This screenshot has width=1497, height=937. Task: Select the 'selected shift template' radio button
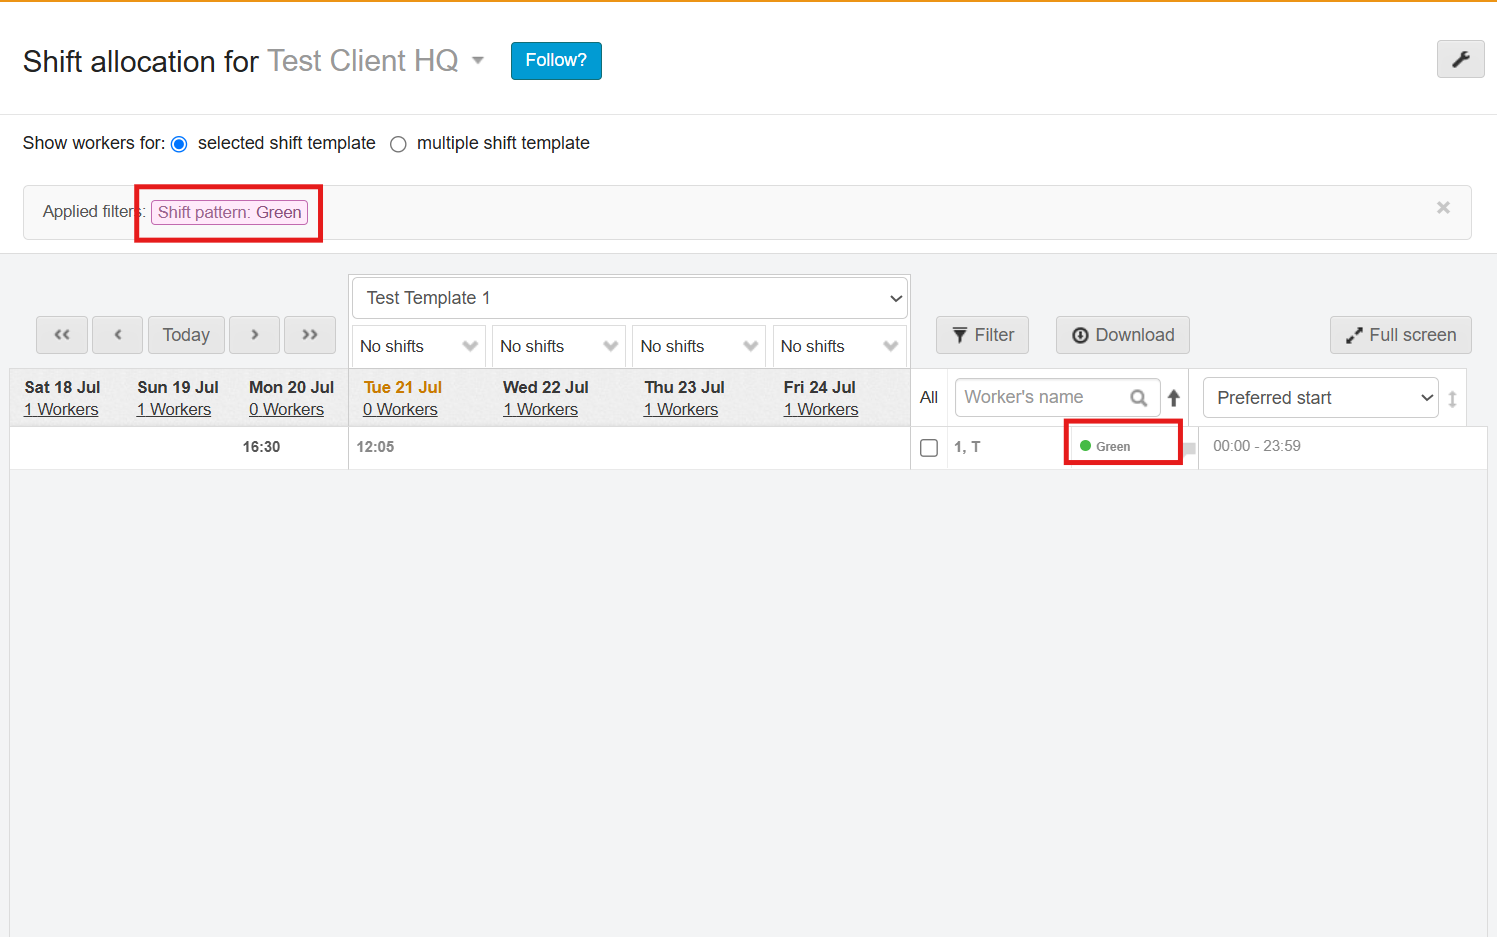click(x=179, y=144)
